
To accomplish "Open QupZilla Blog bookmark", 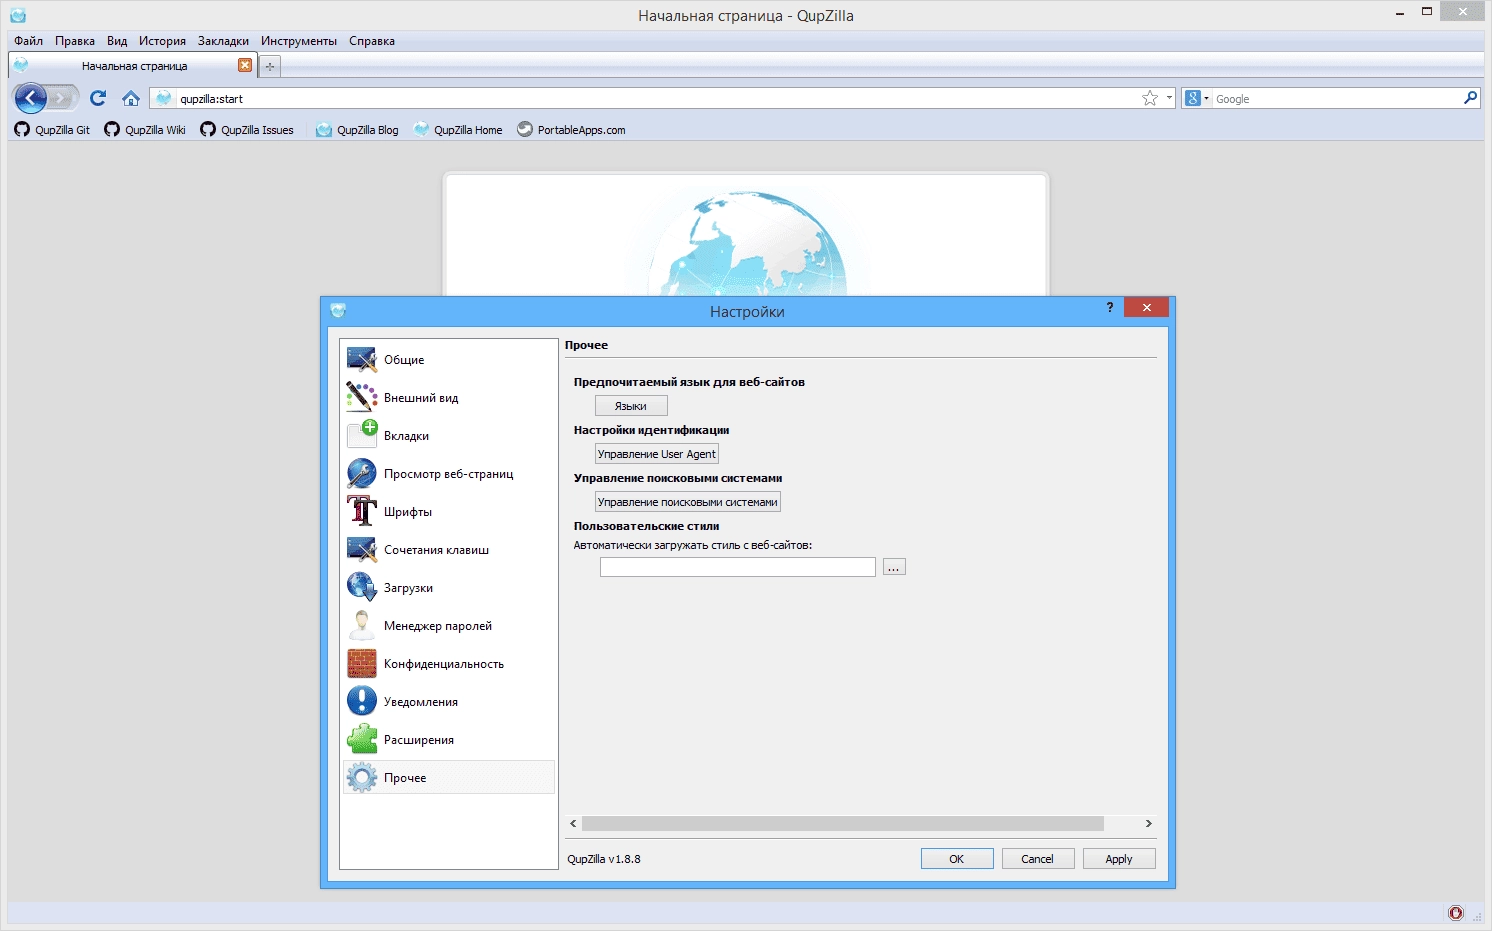I will tap(357, 130).
